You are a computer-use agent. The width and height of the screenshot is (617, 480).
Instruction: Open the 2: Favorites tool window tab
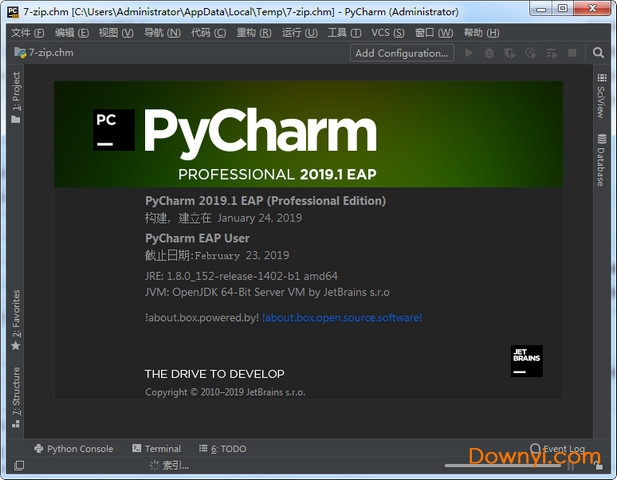tap(16, 319)
